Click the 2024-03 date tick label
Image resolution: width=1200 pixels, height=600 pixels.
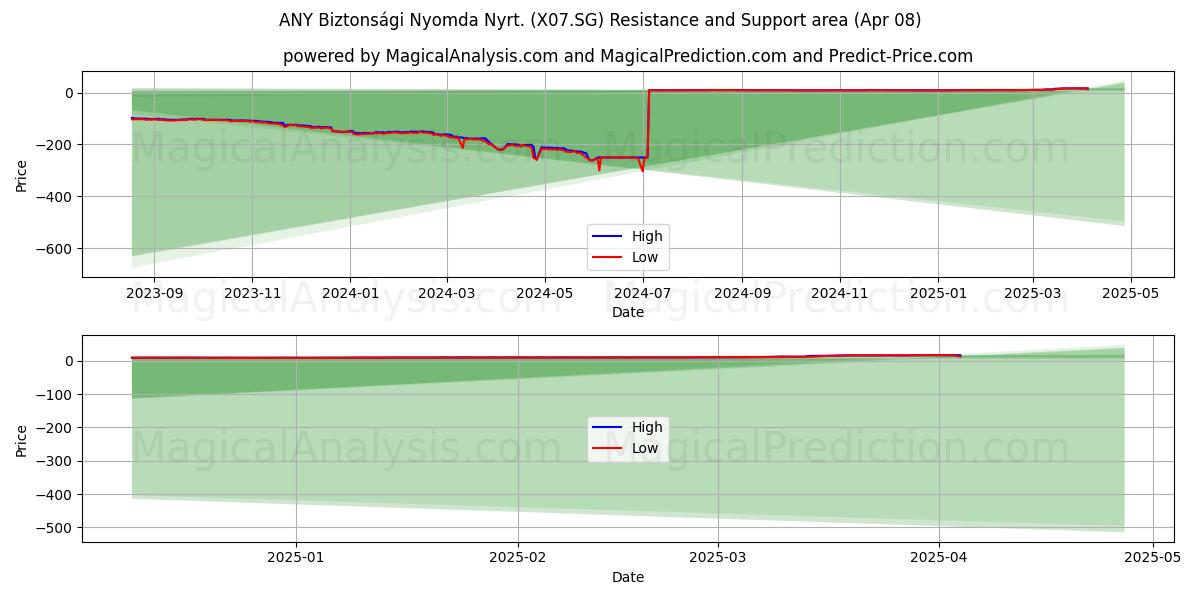point(446,295)
